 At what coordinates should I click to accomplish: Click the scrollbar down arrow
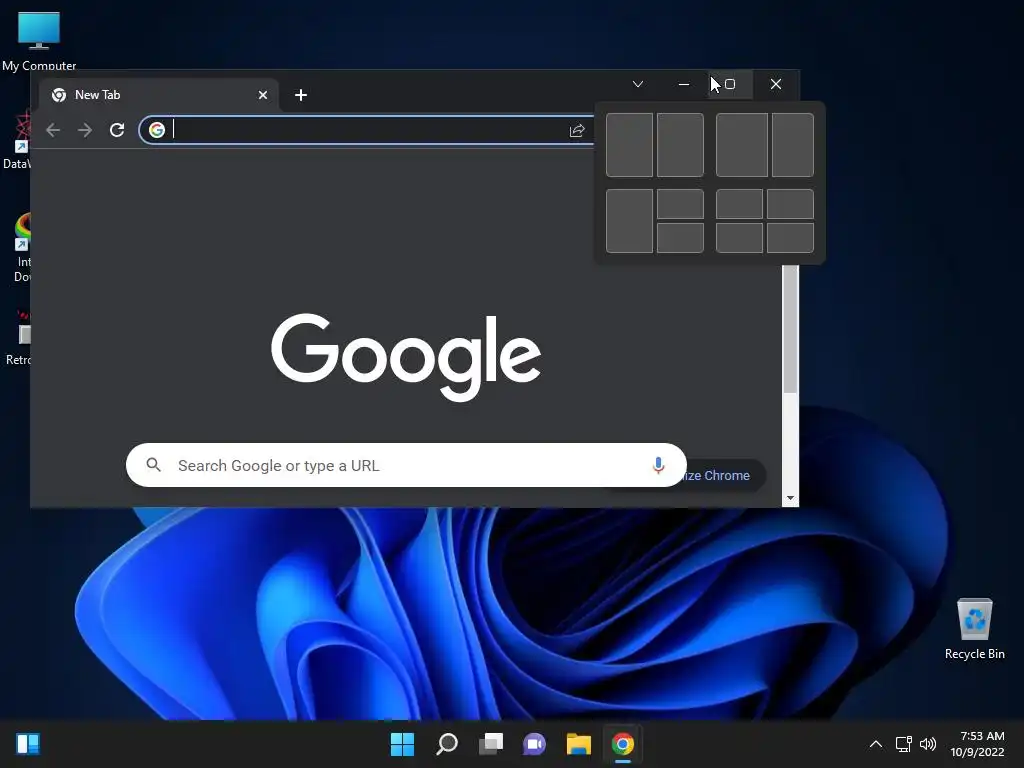(790, 498)
